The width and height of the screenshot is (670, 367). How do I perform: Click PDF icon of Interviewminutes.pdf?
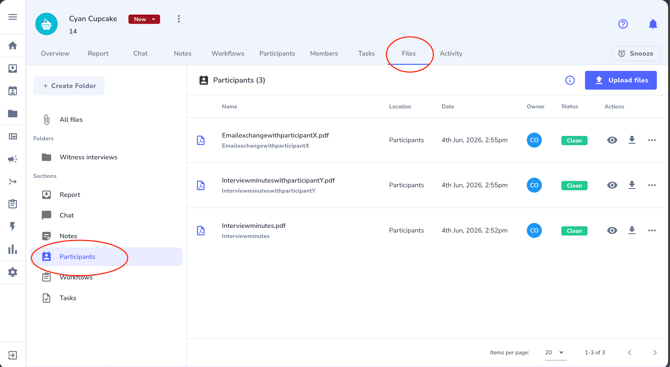click(x=201, y=231)
